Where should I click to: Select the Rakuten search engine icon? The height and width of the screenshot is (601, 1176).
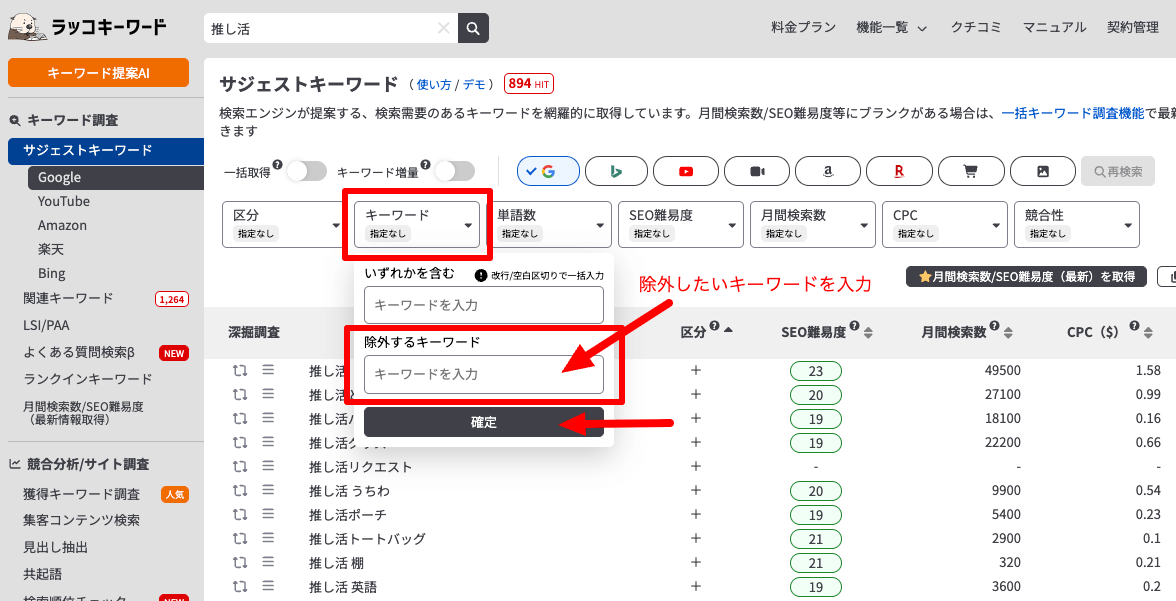pyautogui.click(x=899, y=171)
